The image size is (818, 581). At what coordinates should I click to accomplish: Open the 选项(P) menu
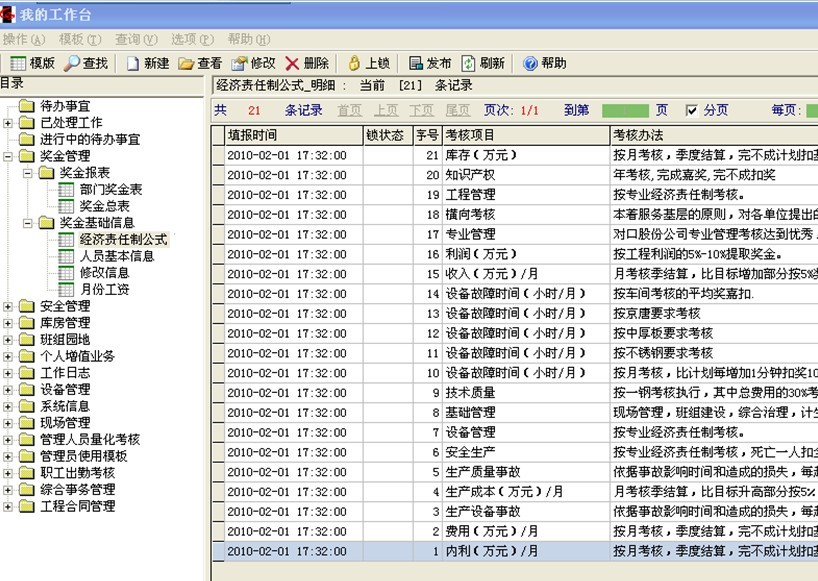point(192,39)
